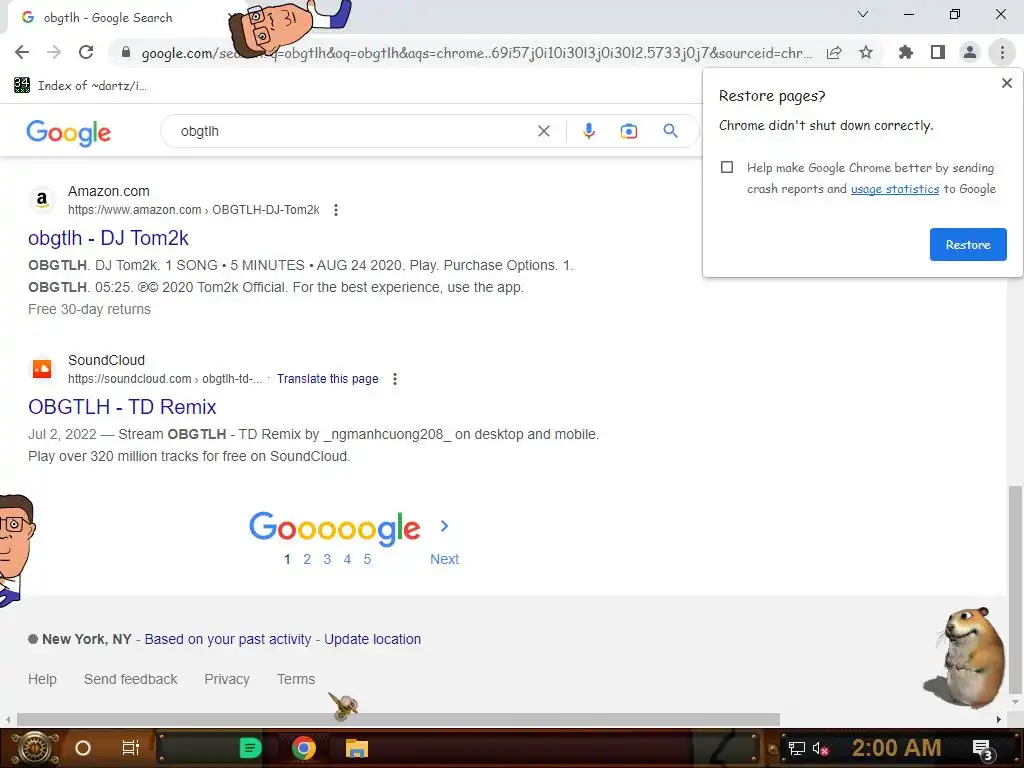Open the Start menu ornate button

(35, 748)
